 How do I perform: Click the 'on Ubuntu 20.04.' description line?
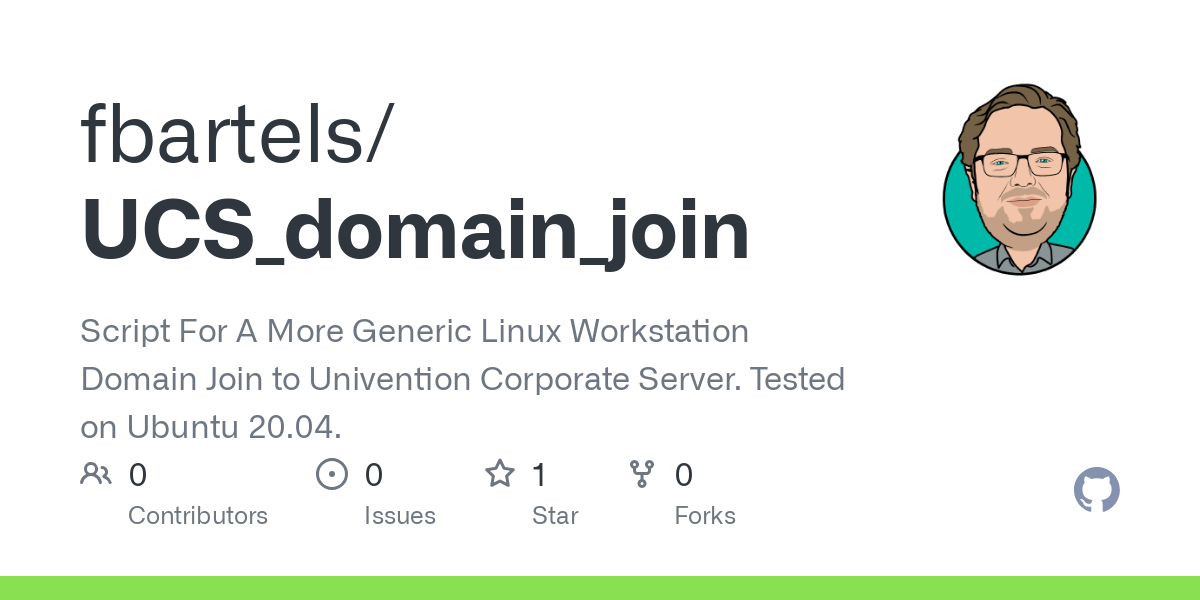211,427
